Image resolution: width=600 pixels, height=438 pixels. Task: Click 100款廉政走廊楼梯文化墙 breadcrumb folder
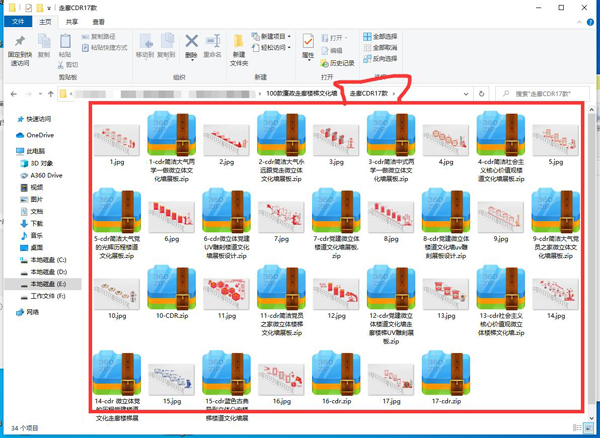(x=301, y=94)
